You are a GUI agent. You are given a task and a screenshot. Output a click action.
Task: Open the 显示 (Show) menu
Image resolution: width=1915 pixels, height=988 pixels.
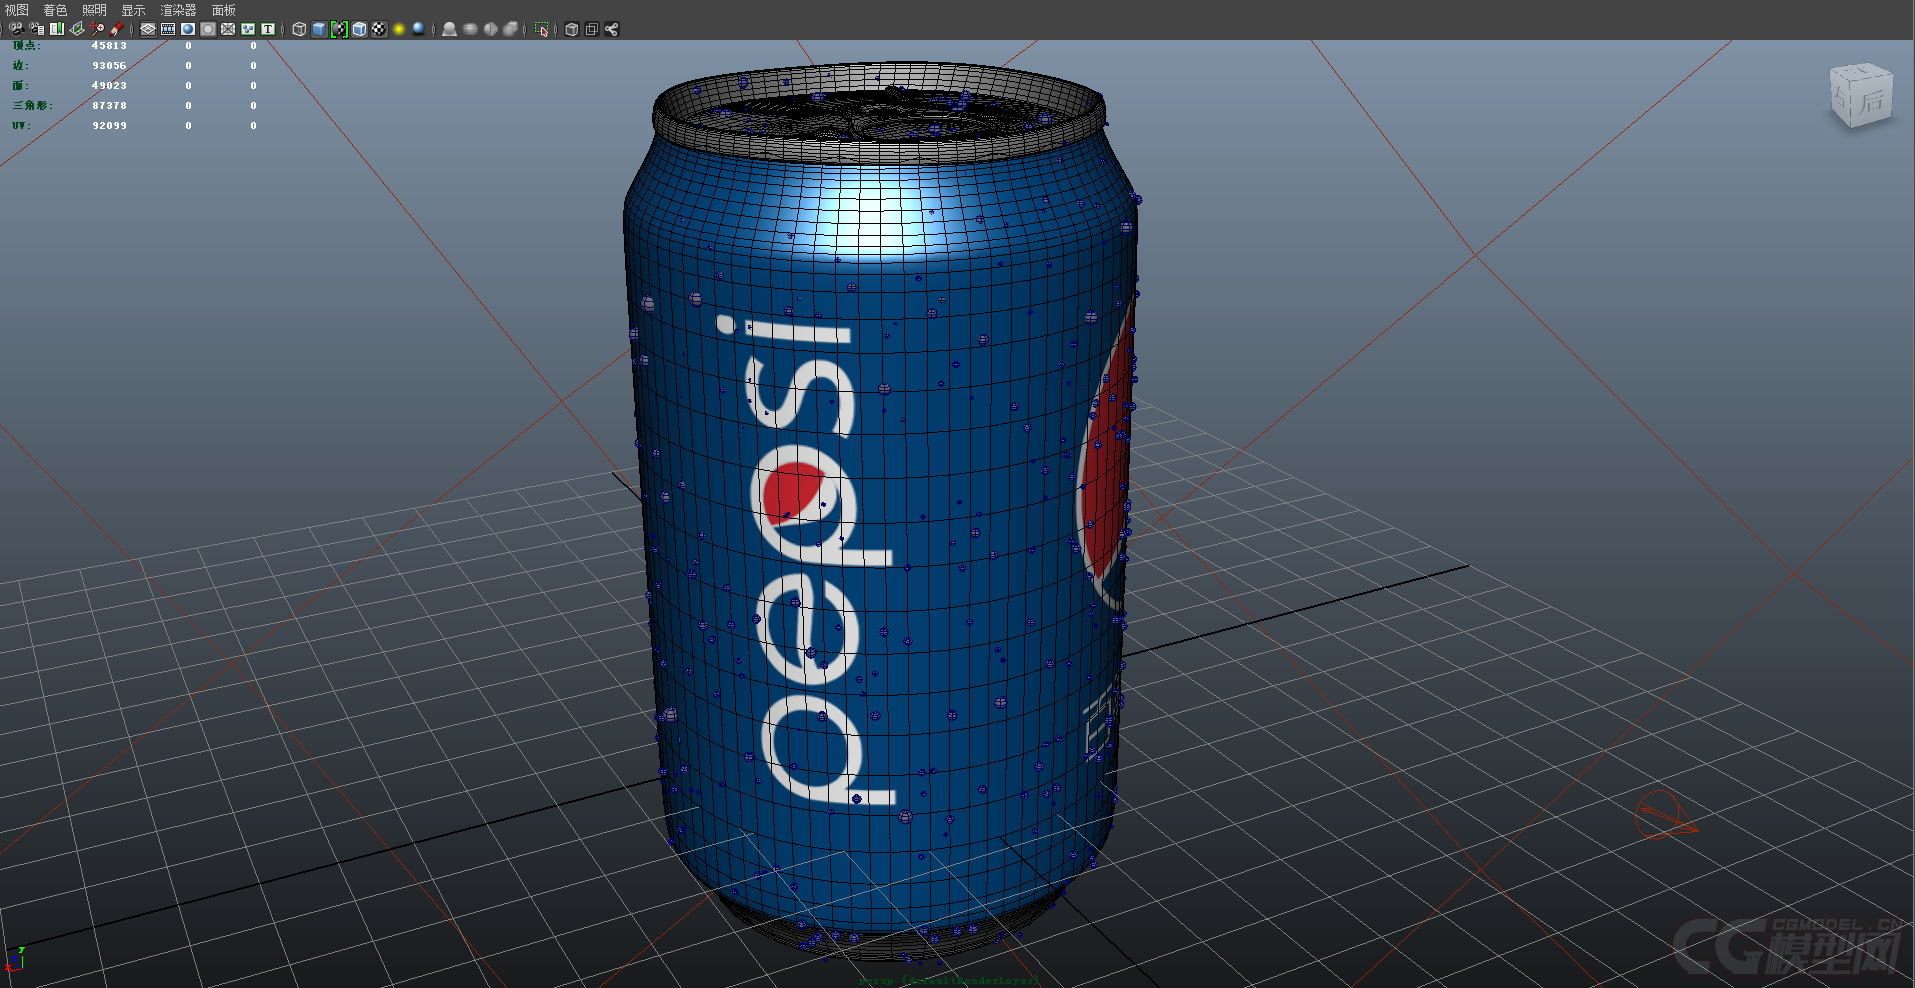(133, 10)
